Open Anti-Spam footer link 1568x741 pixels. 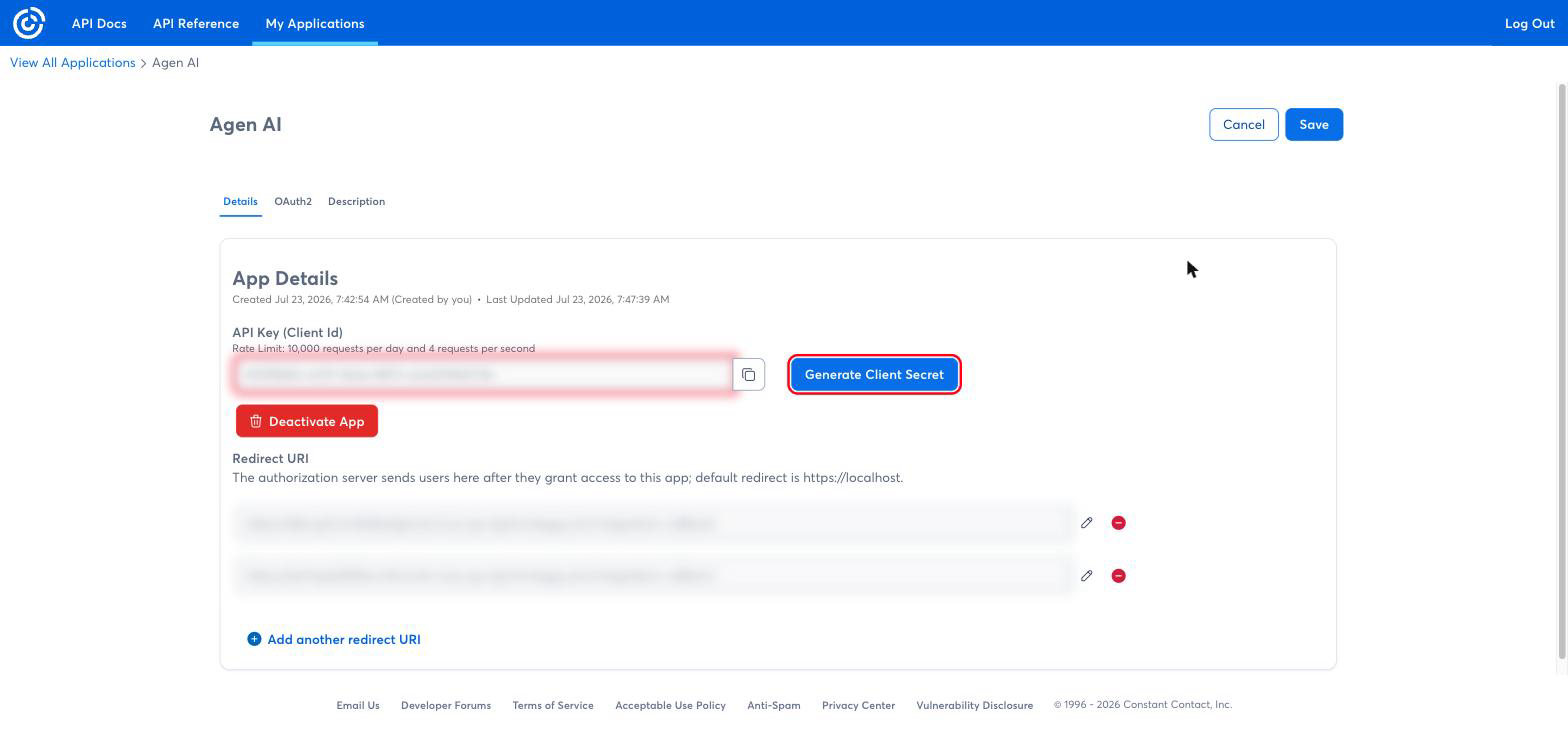pyautogui.click(x=774, y=705)
